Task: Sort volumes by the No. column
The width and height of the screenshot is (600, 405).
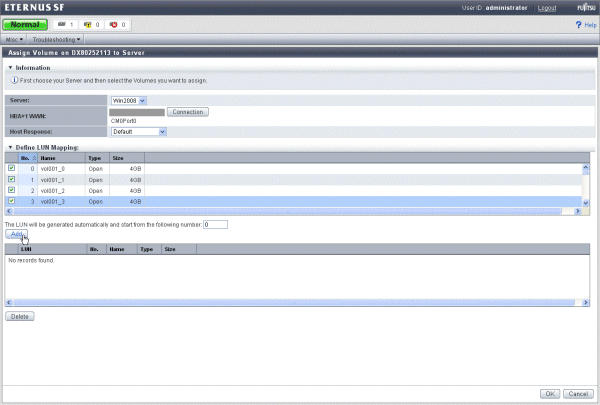Action: click(28, 158)
